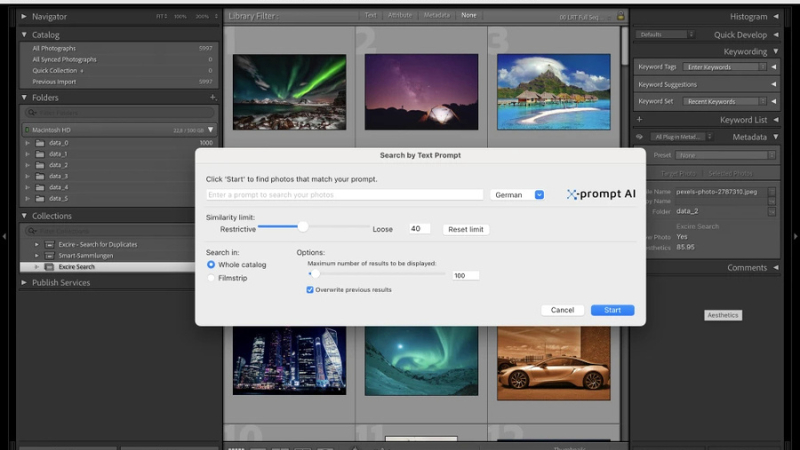Collapse the Folders panel
The height and width of the screenshot is (450, 800).
(x=24, y=97)
